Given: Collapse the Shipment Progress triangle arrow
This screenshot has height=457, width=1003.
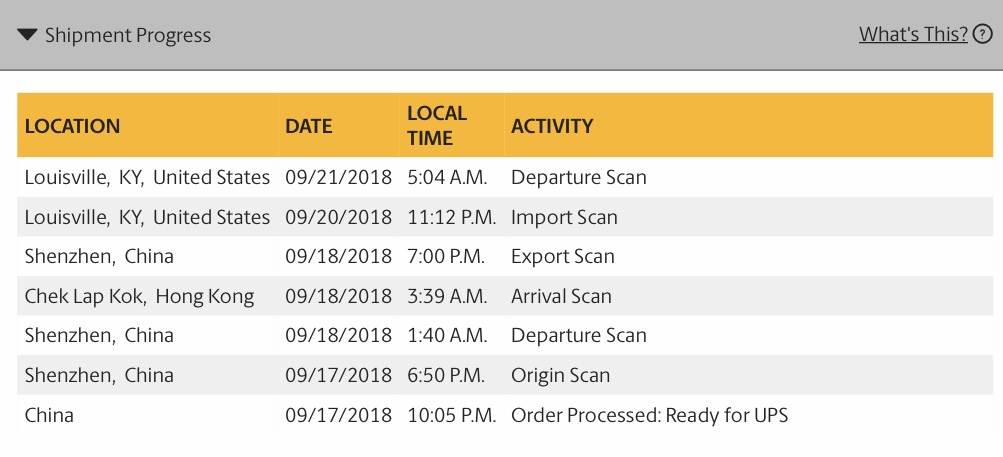Looking at the screenshot, I should pyautogui.click(x=28, y=35).
